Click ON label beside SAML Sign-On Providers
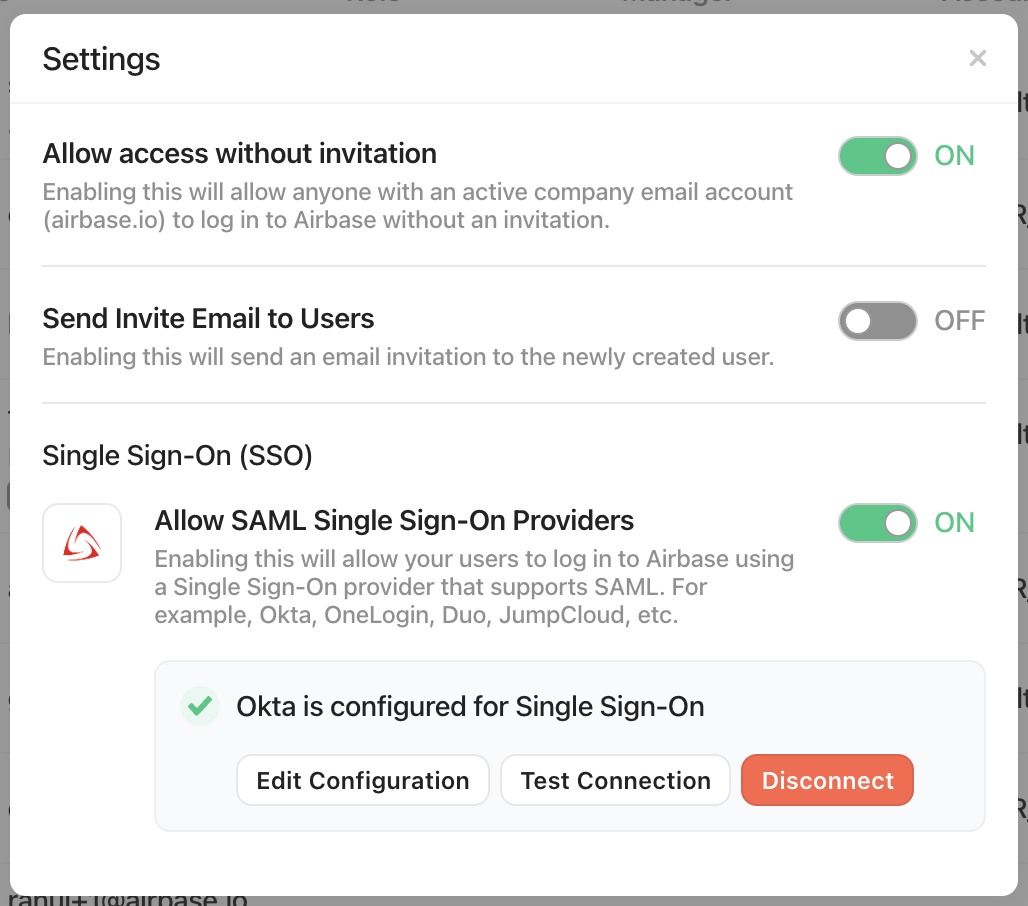Screen dimensions: 1028x906 click(955, 523)
